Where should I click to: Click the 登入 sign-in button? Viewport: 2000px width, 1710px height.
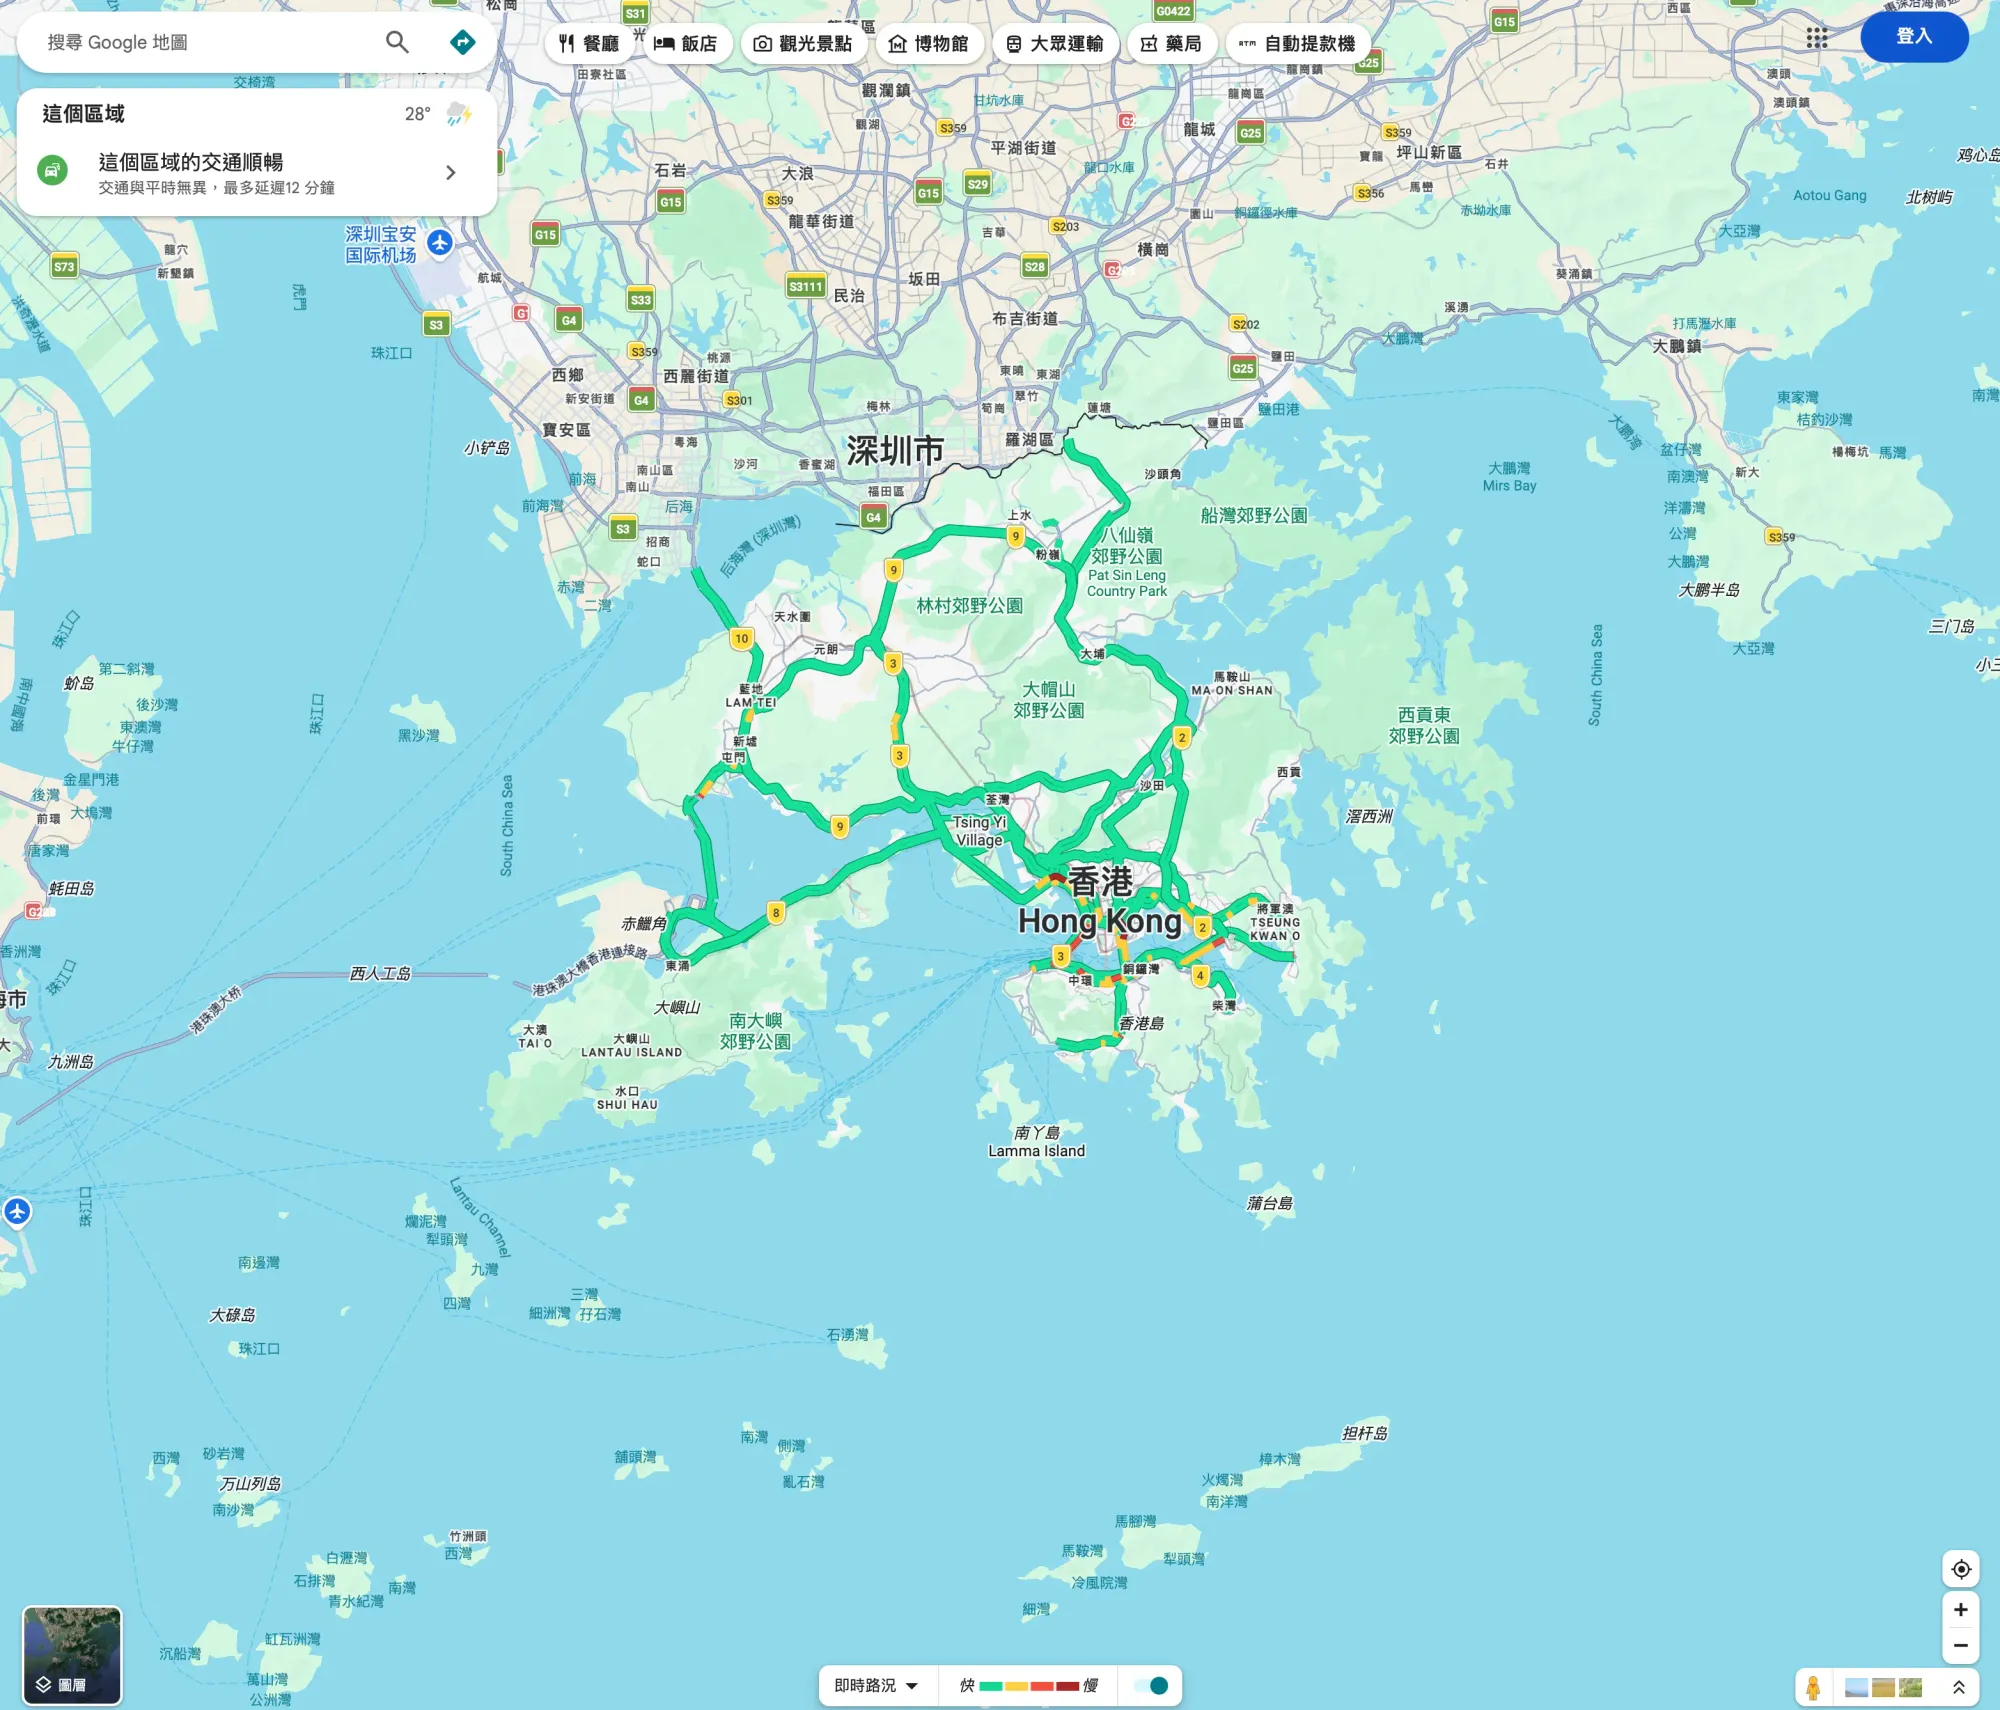tap(1914, 36)
